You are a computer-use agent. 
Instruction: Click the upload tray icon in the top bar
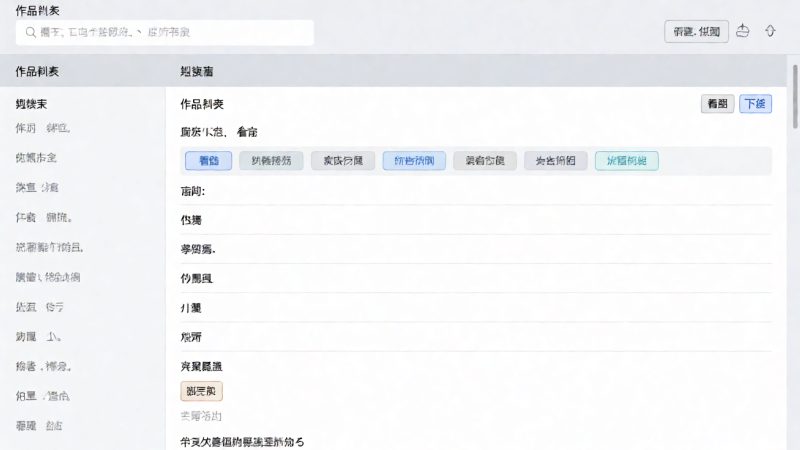click(743, 31)
